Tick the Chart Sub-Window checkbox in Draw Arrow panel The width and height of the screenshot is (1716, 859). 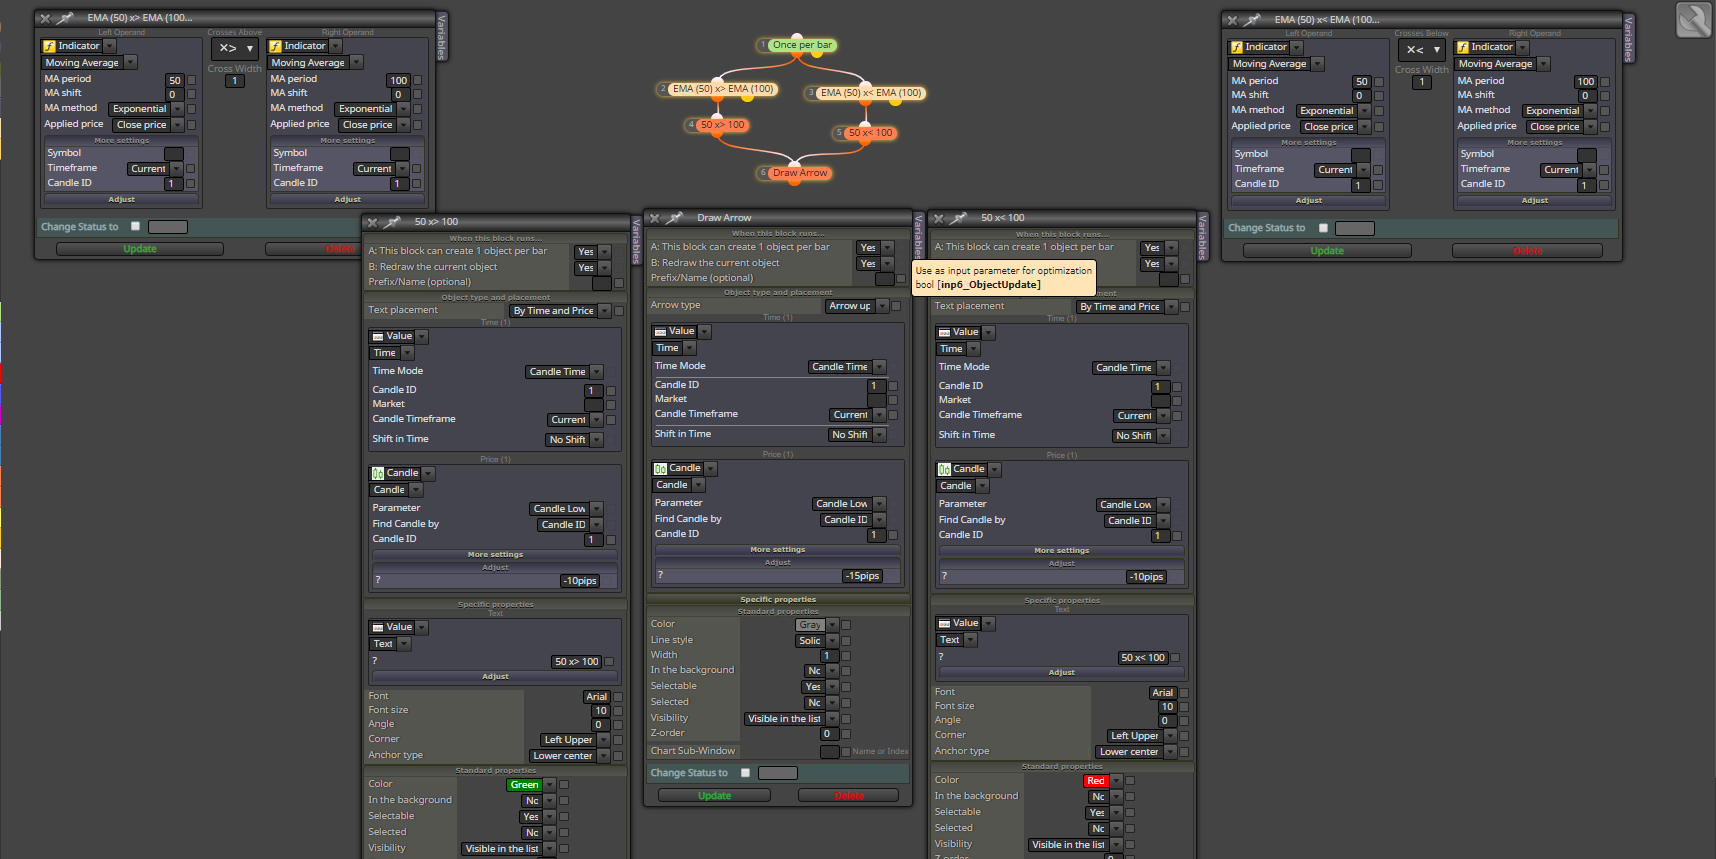(x=846, y=752)
